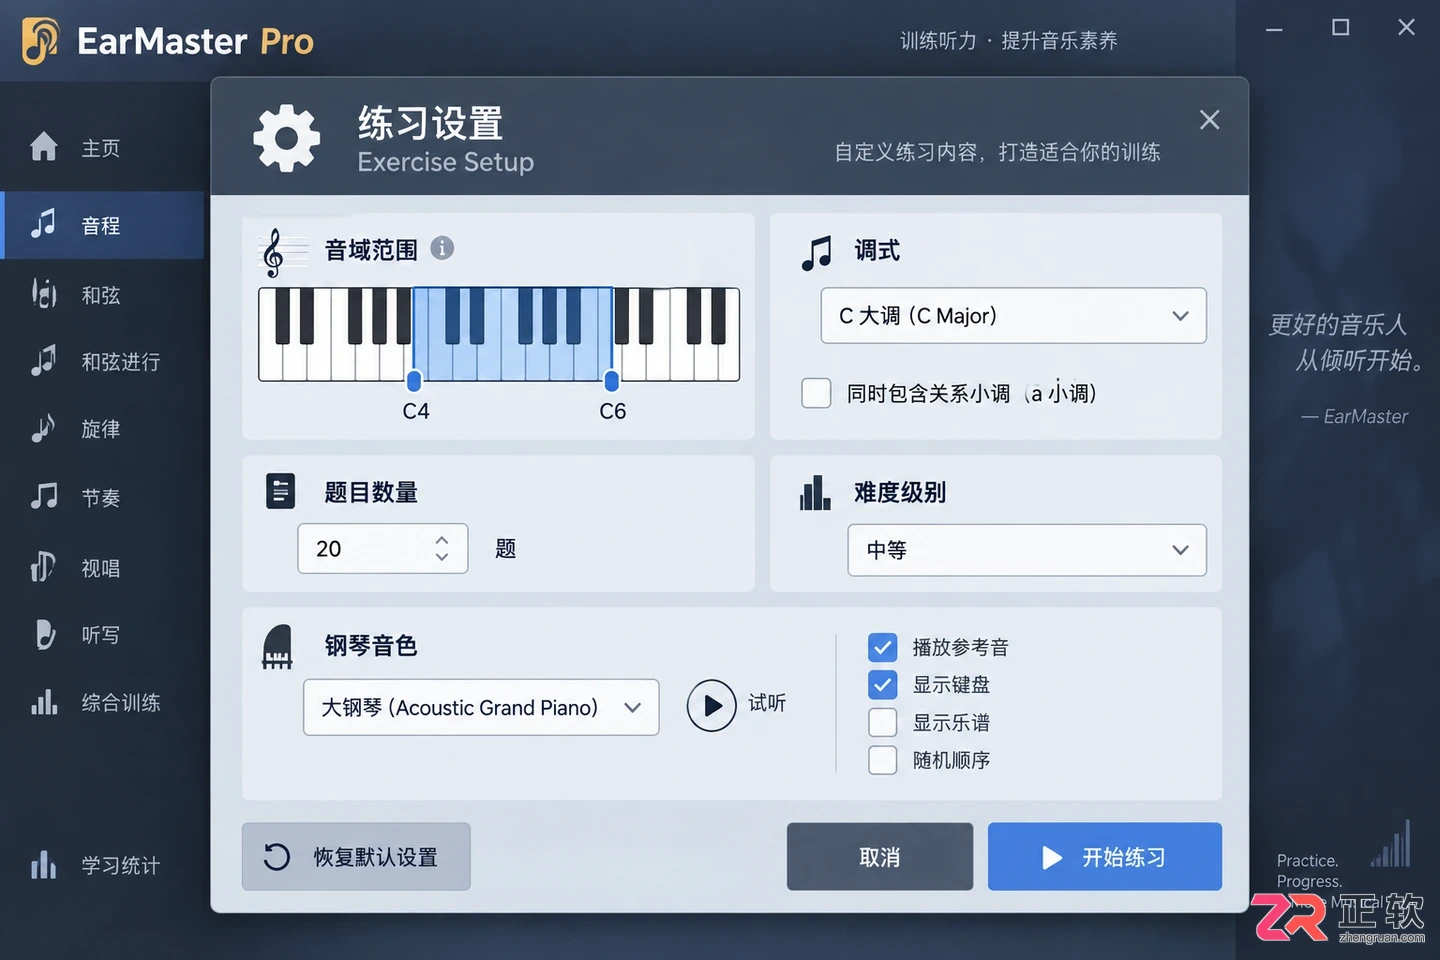
Task: Click the Chords icon in sidebar
Action: (x=44, y=293)
